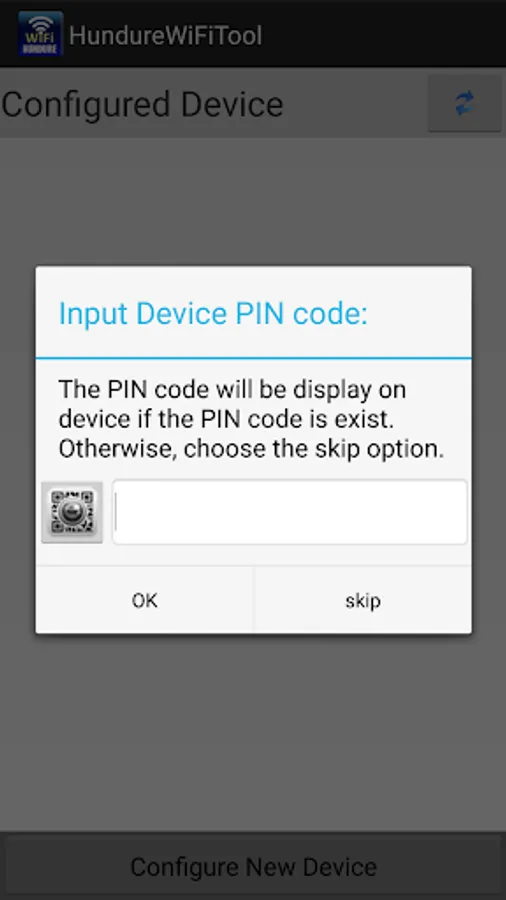This screenshot has height=900, width=506.
Task: Click the refresh arrows icon
Action: 465,103
